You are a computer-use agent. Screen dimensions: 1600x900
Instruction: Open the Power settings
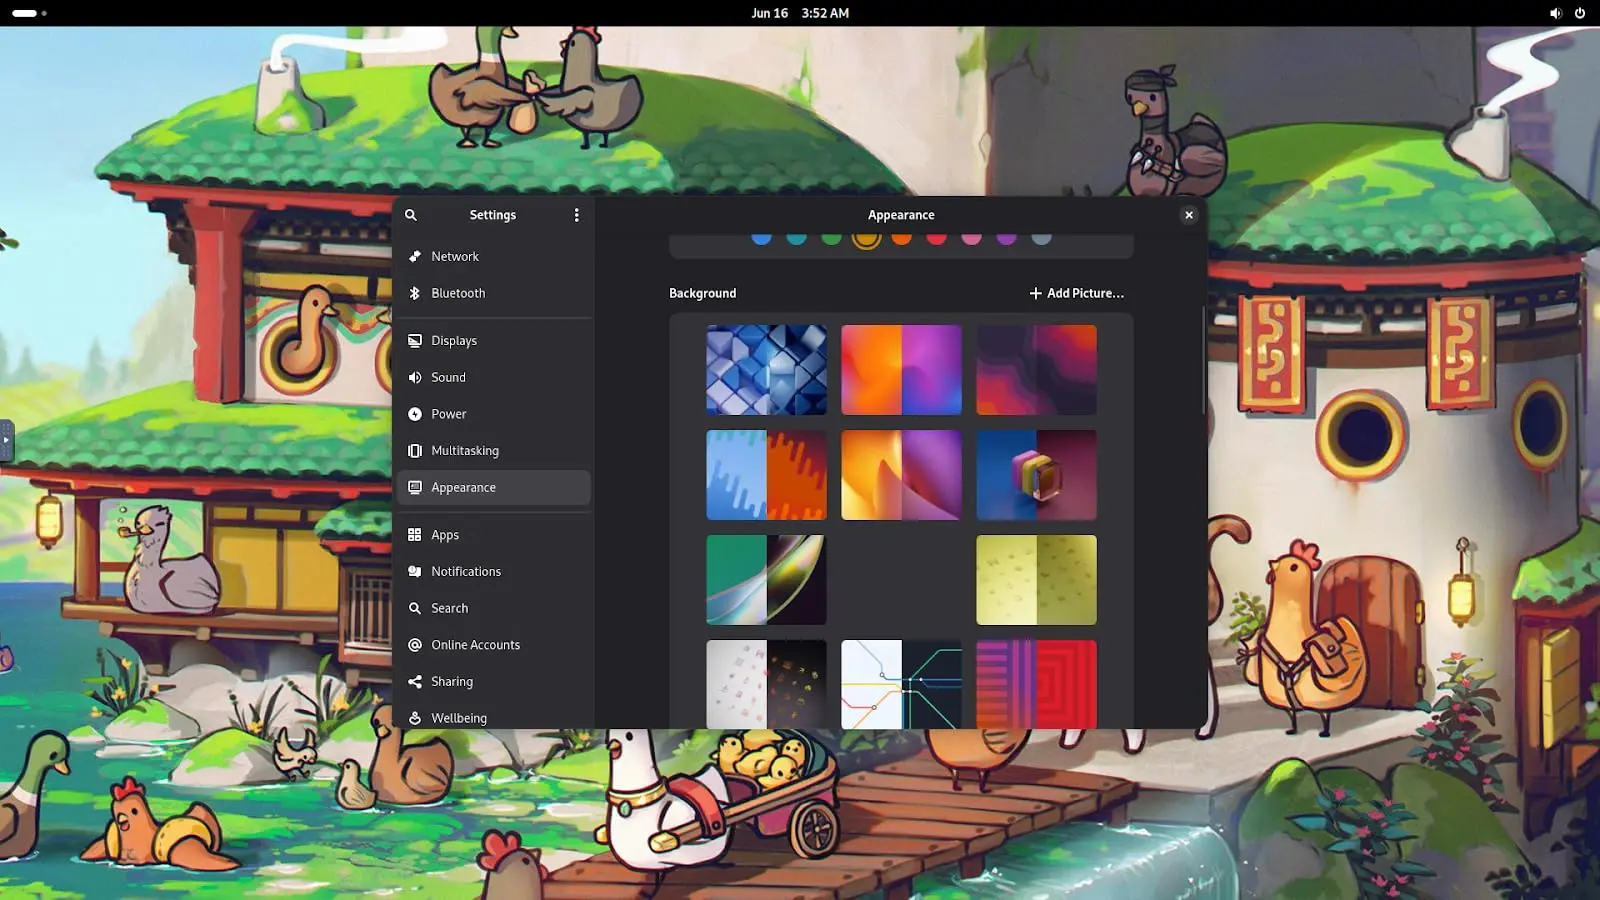click(x=494, y=414)
